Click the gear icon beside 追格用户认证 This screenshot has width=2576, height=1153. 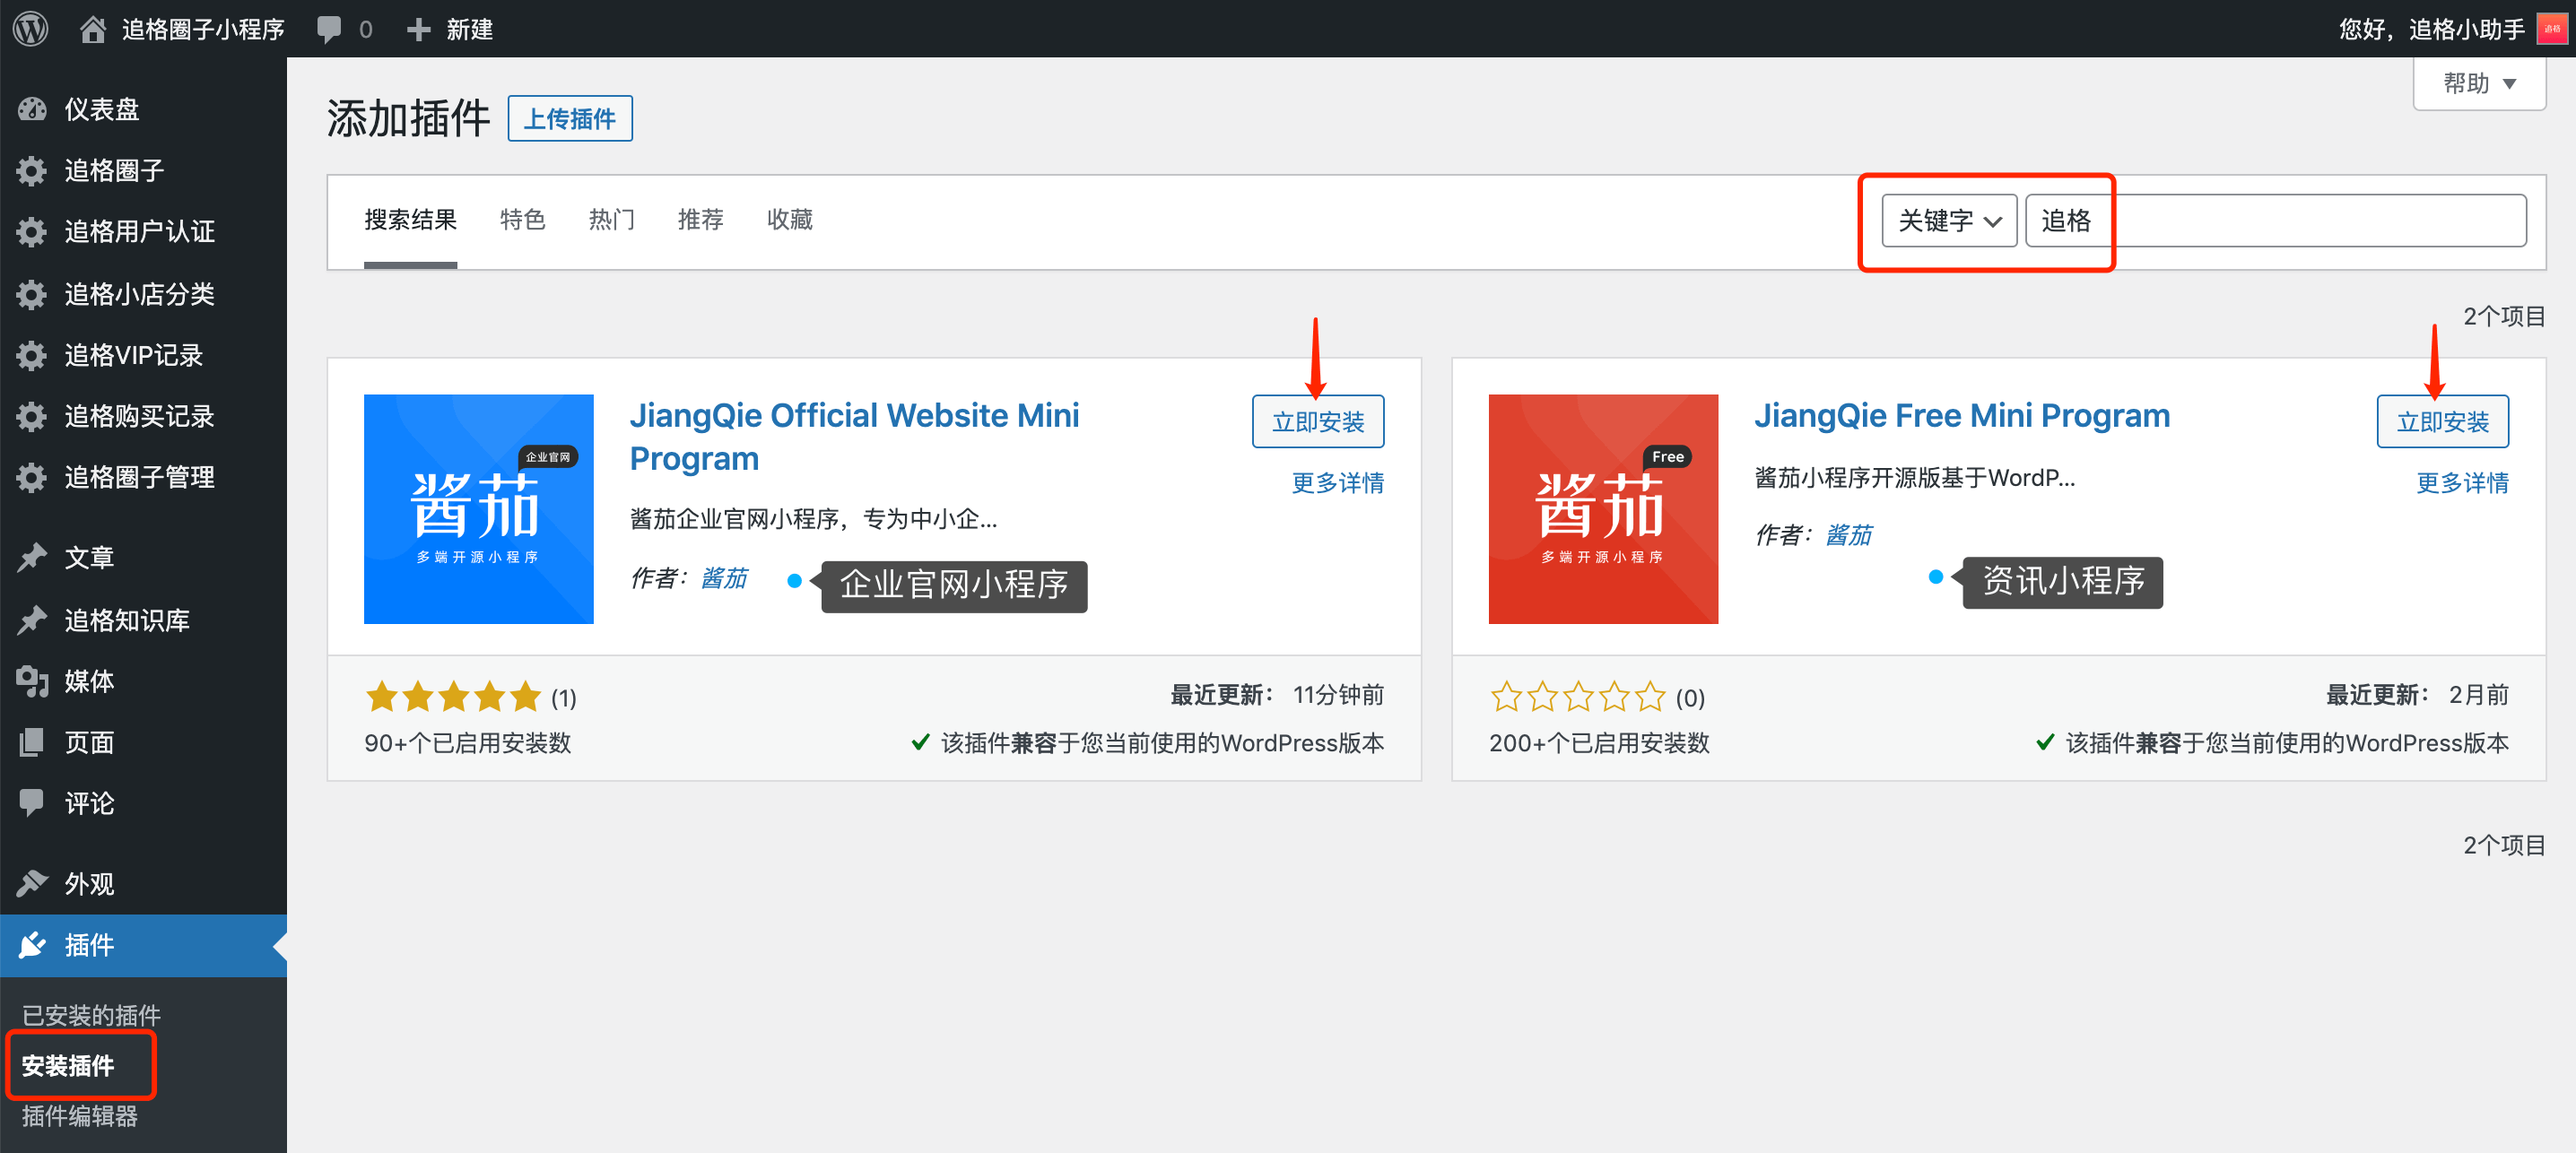pyautogui.click(x=32, y=232)
